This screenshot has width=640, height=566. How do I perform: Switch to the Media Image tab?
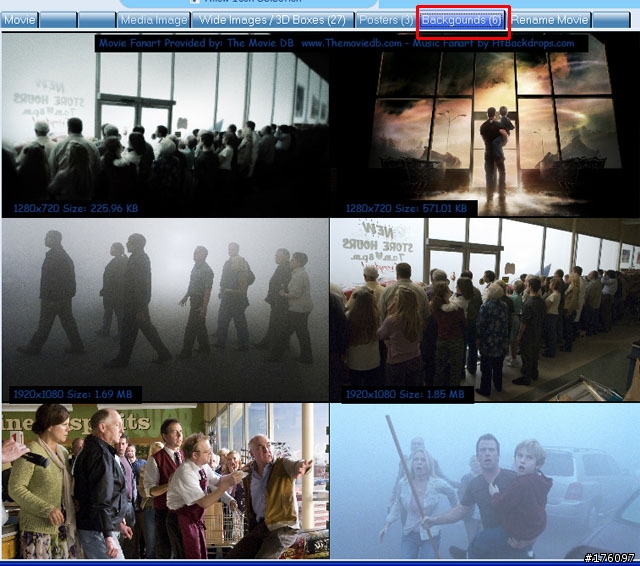pos(154,20)
